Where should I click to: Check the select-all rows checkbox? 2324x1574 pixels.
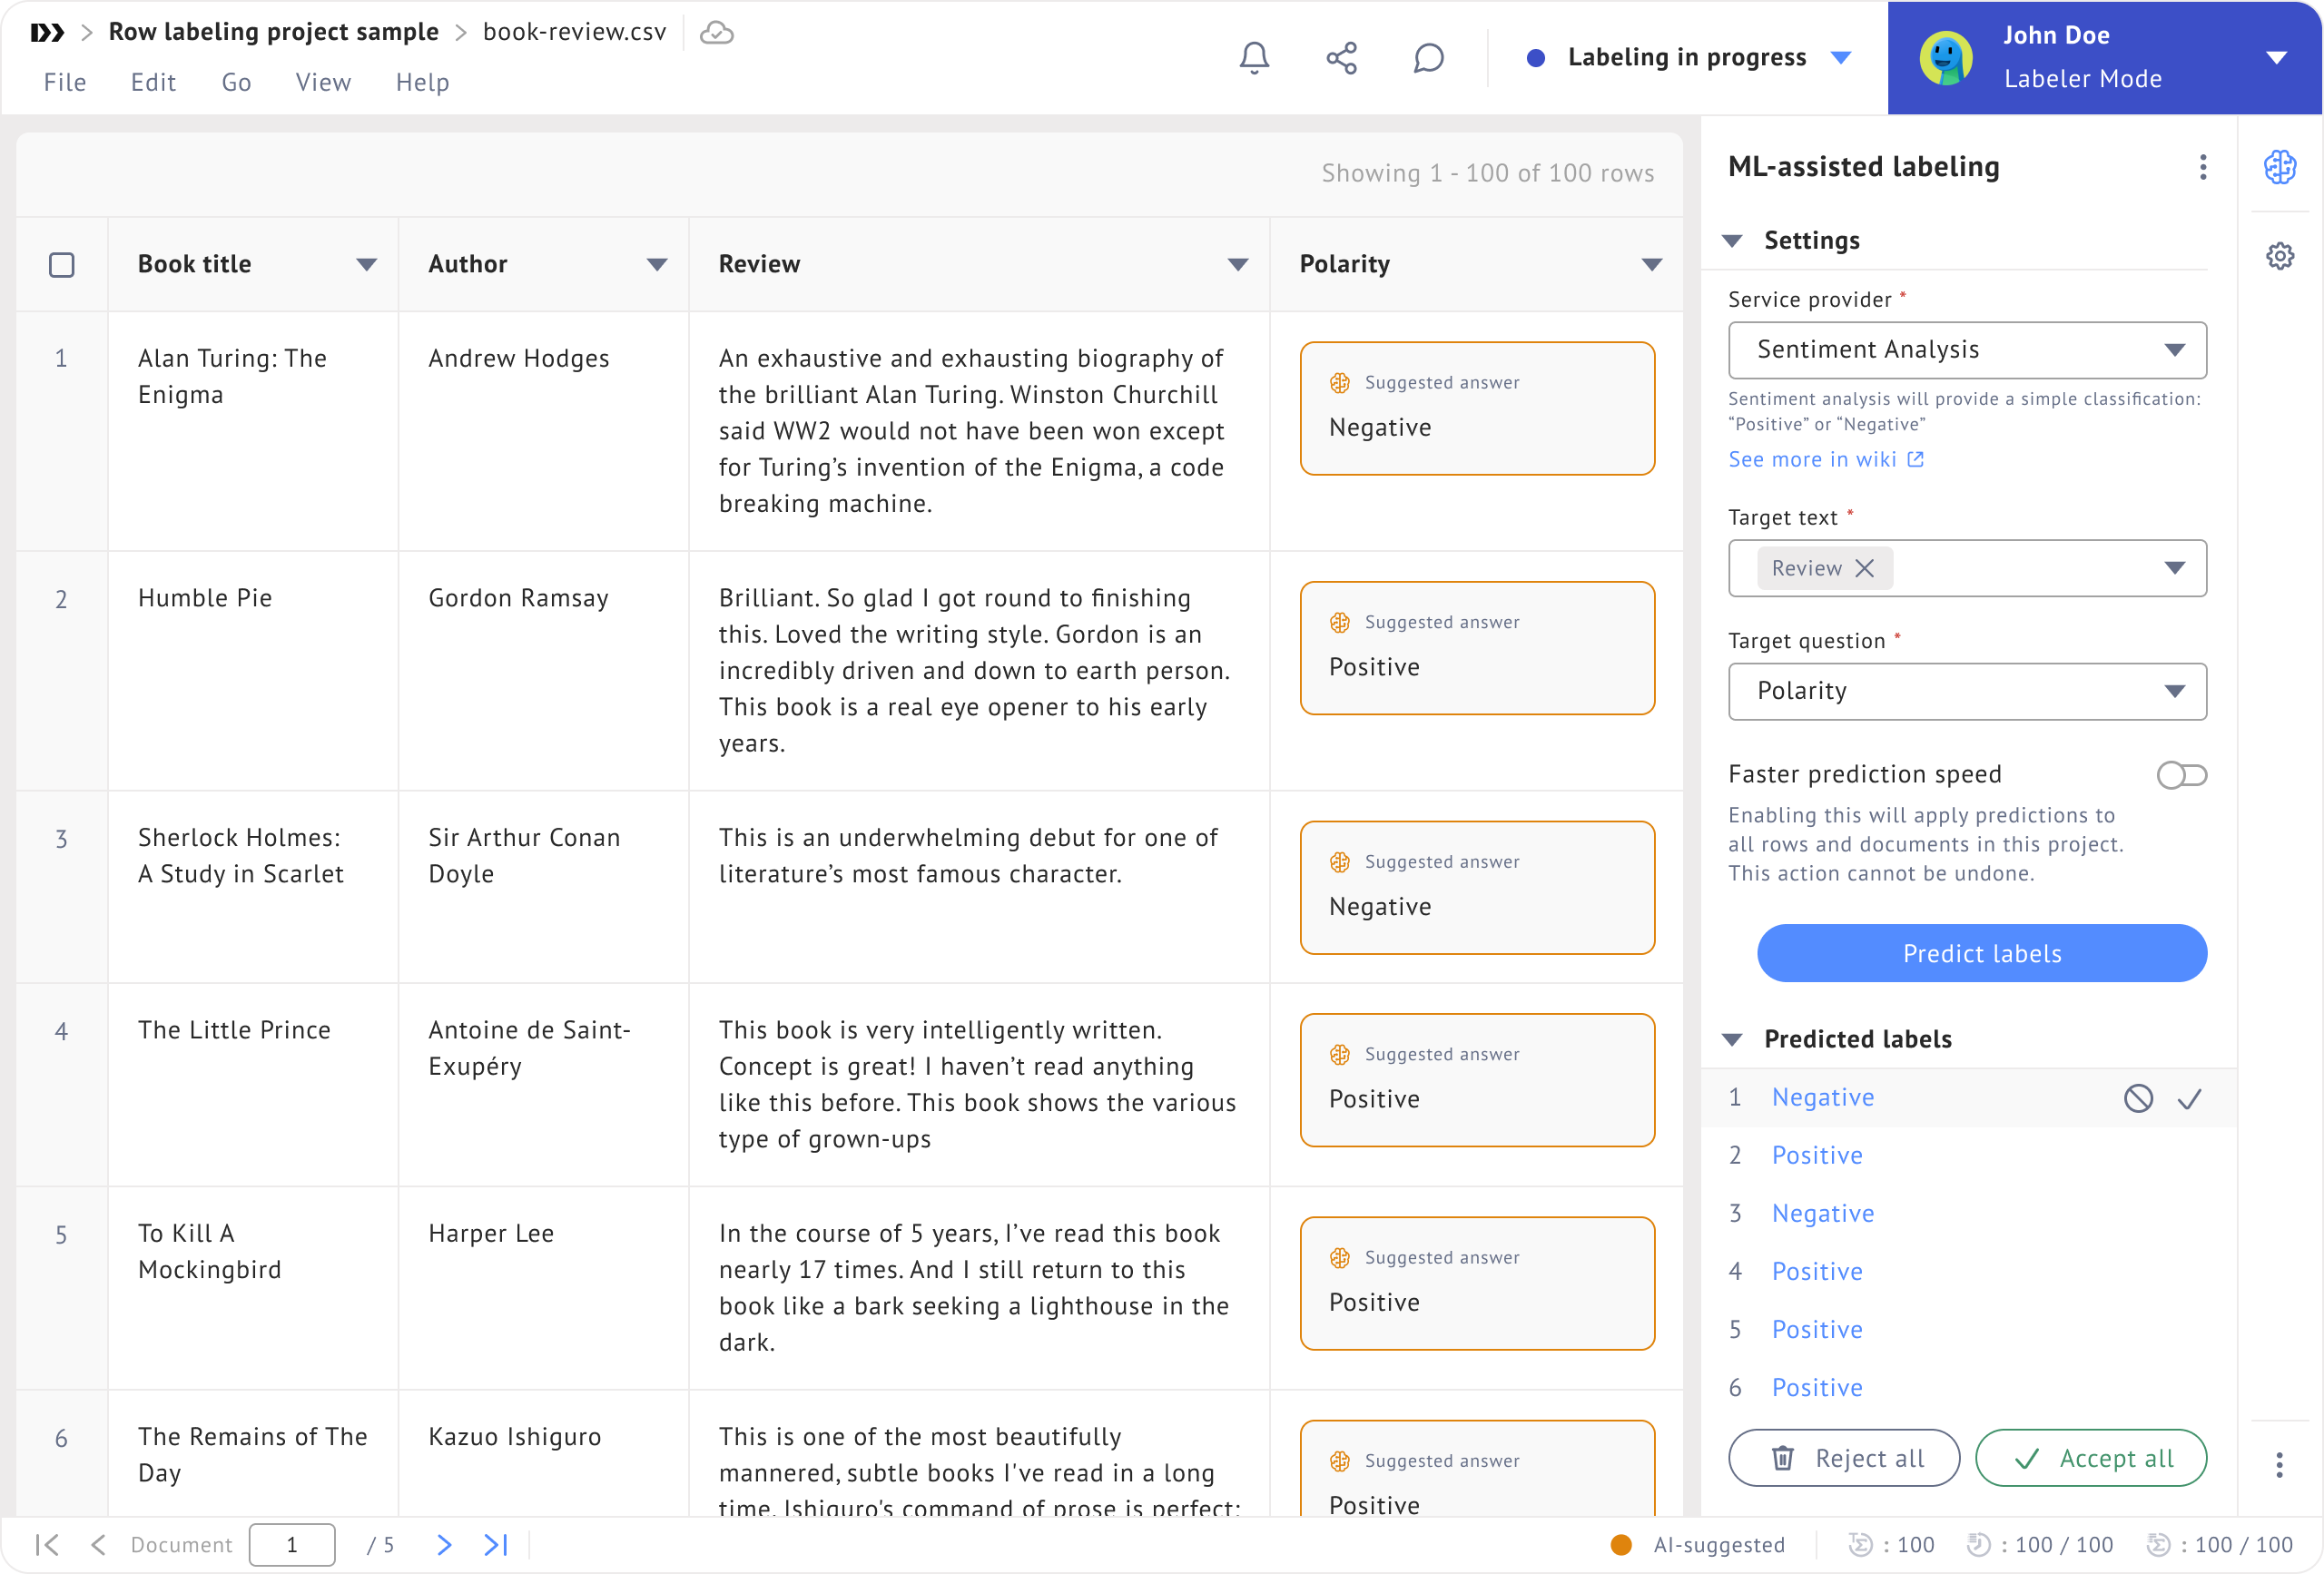tap(62, 265)
